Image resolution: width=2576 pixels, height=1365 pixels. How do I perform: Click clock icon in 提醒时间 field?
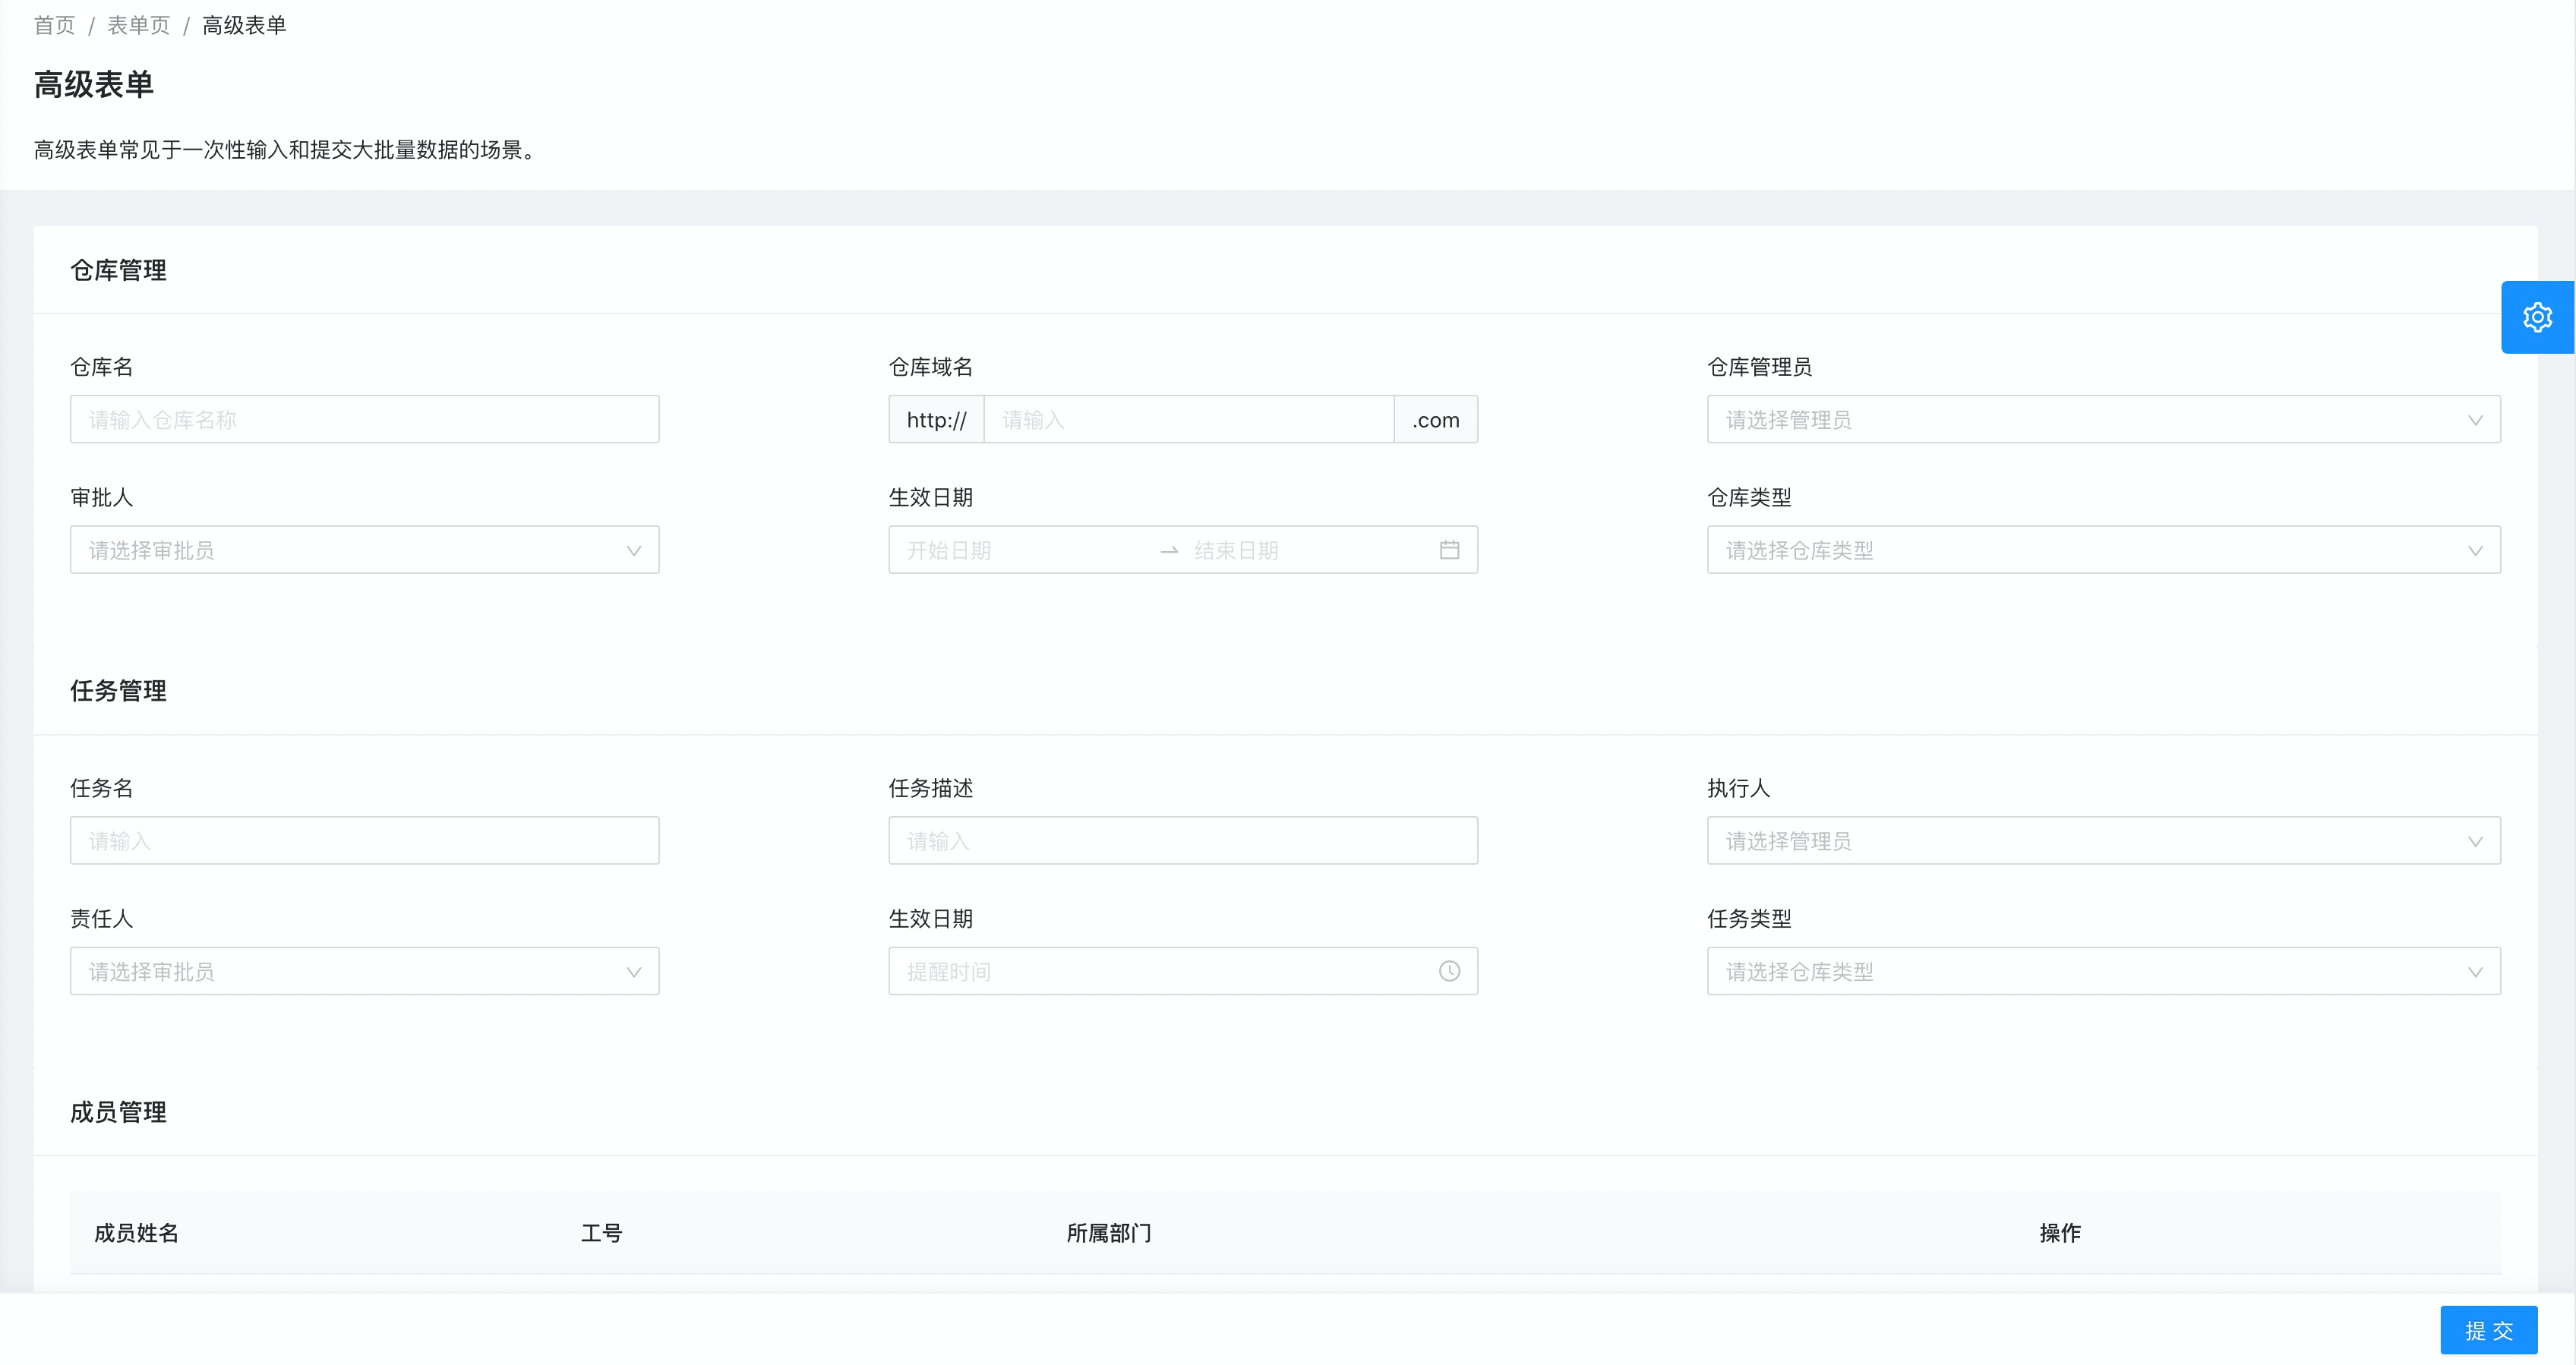coord(1449,971)
